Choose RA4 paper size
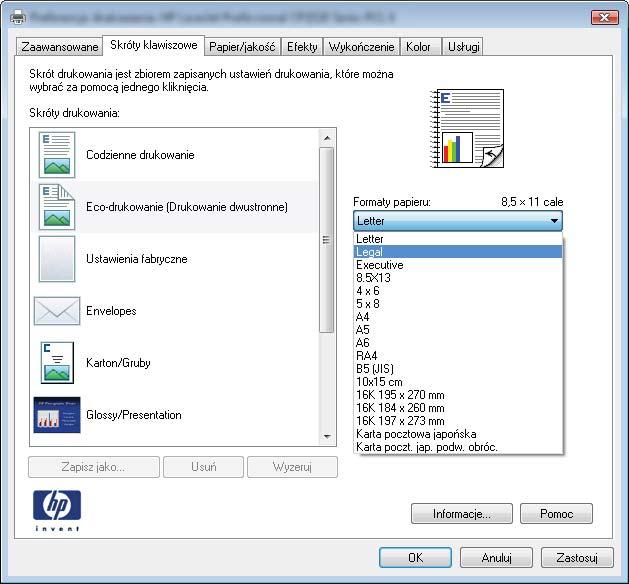The width and height of the screenshot is (629, 584). point(458,356)
